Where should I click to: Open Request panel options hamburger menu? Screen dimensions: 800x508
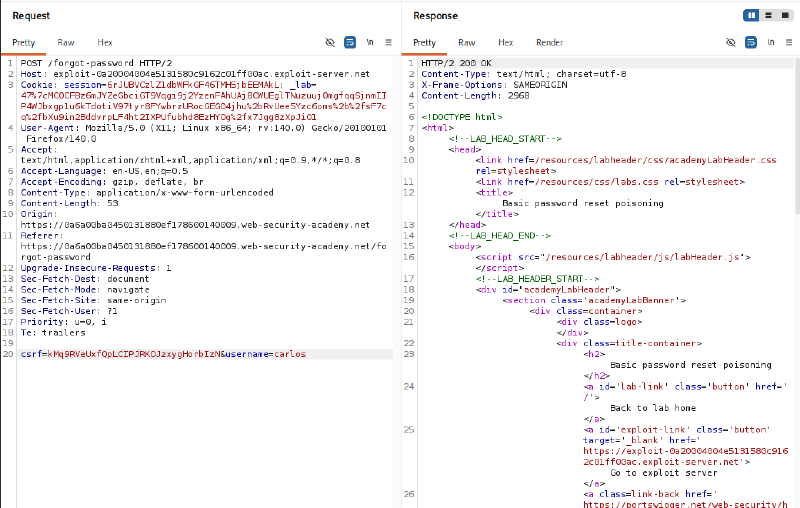click(389, 42)
